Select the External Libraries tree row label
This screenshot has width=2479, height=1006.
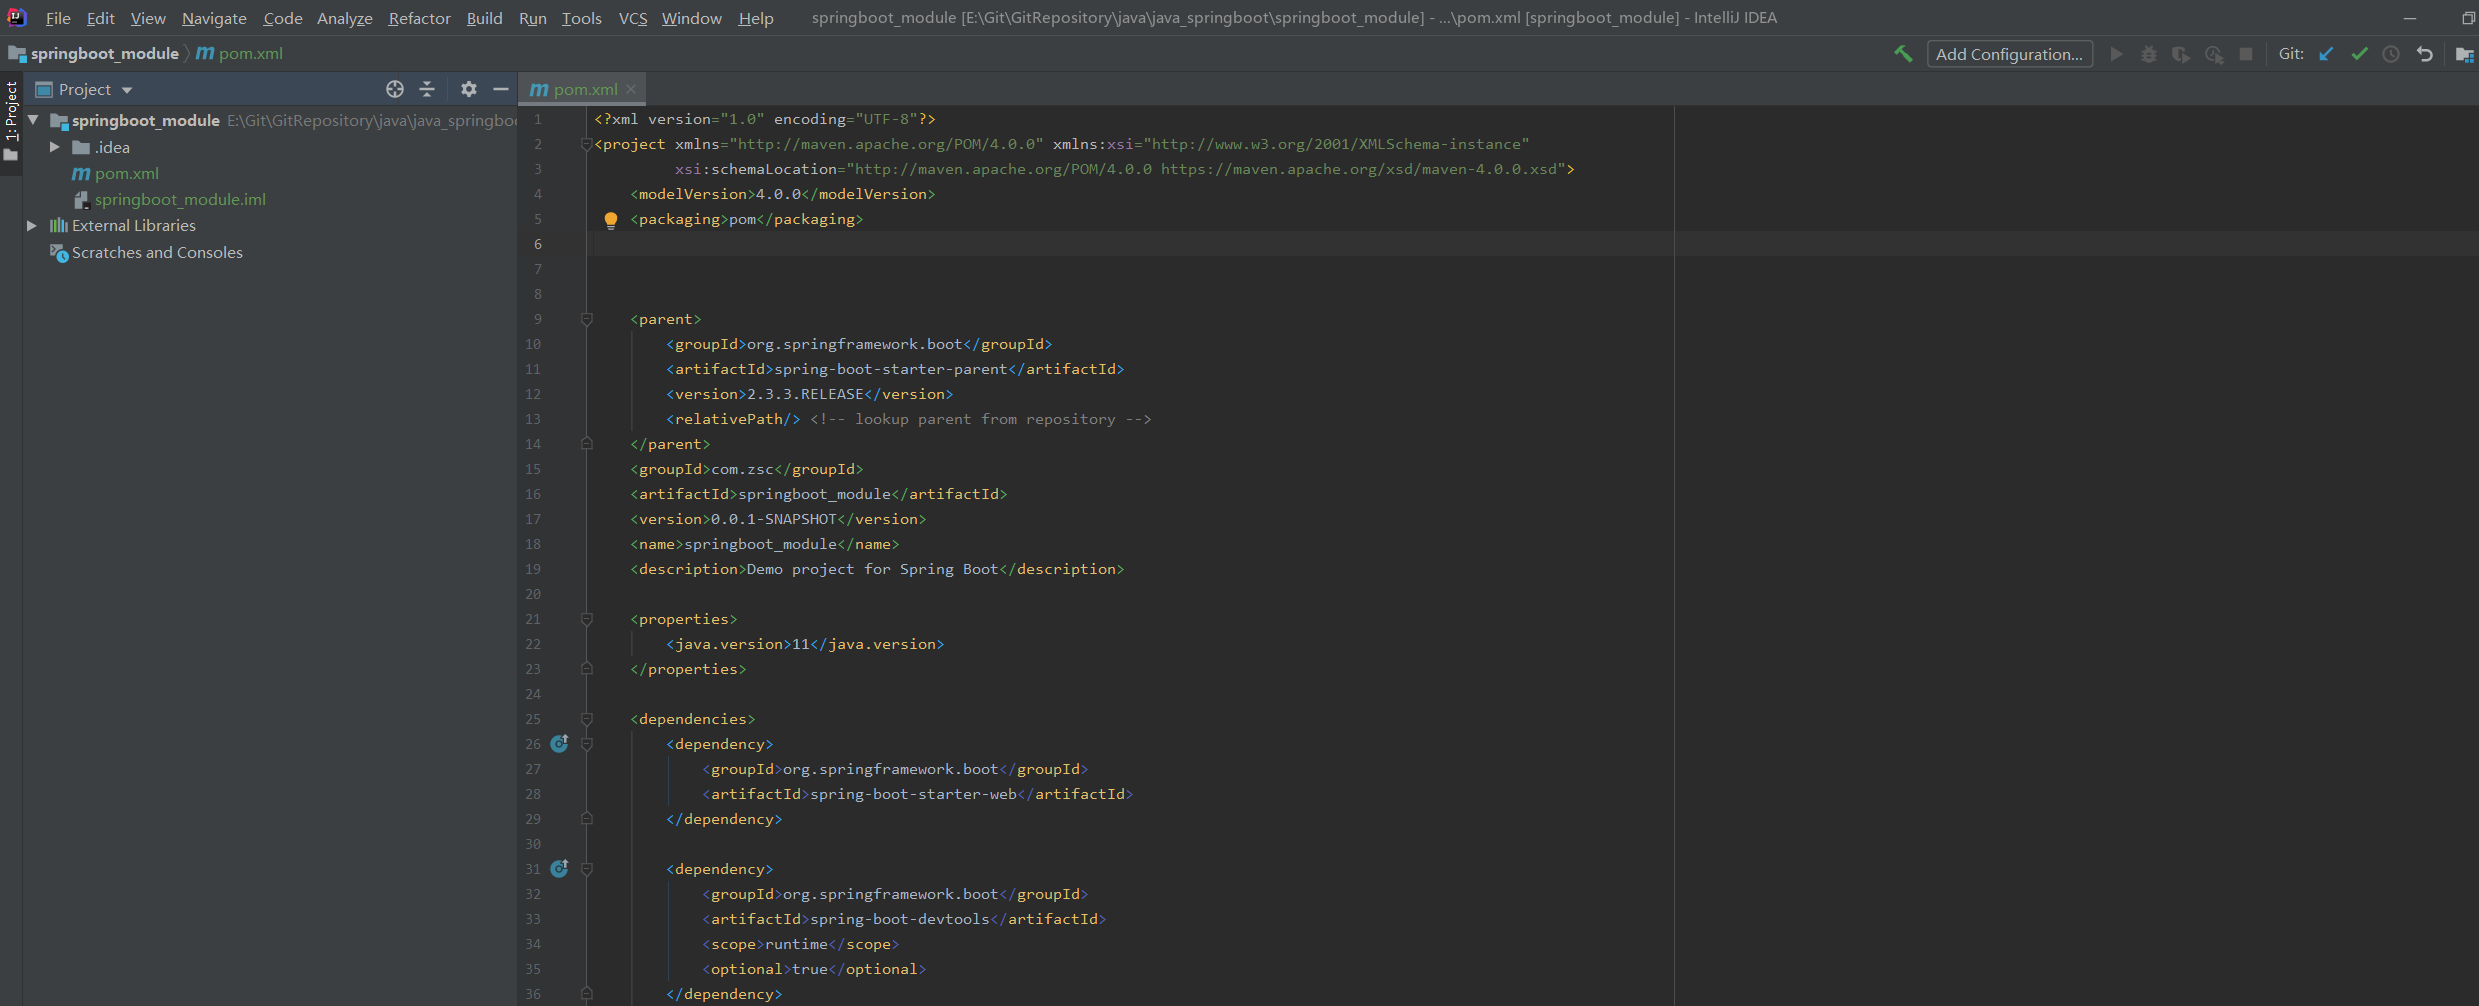(x=134, y=225)
